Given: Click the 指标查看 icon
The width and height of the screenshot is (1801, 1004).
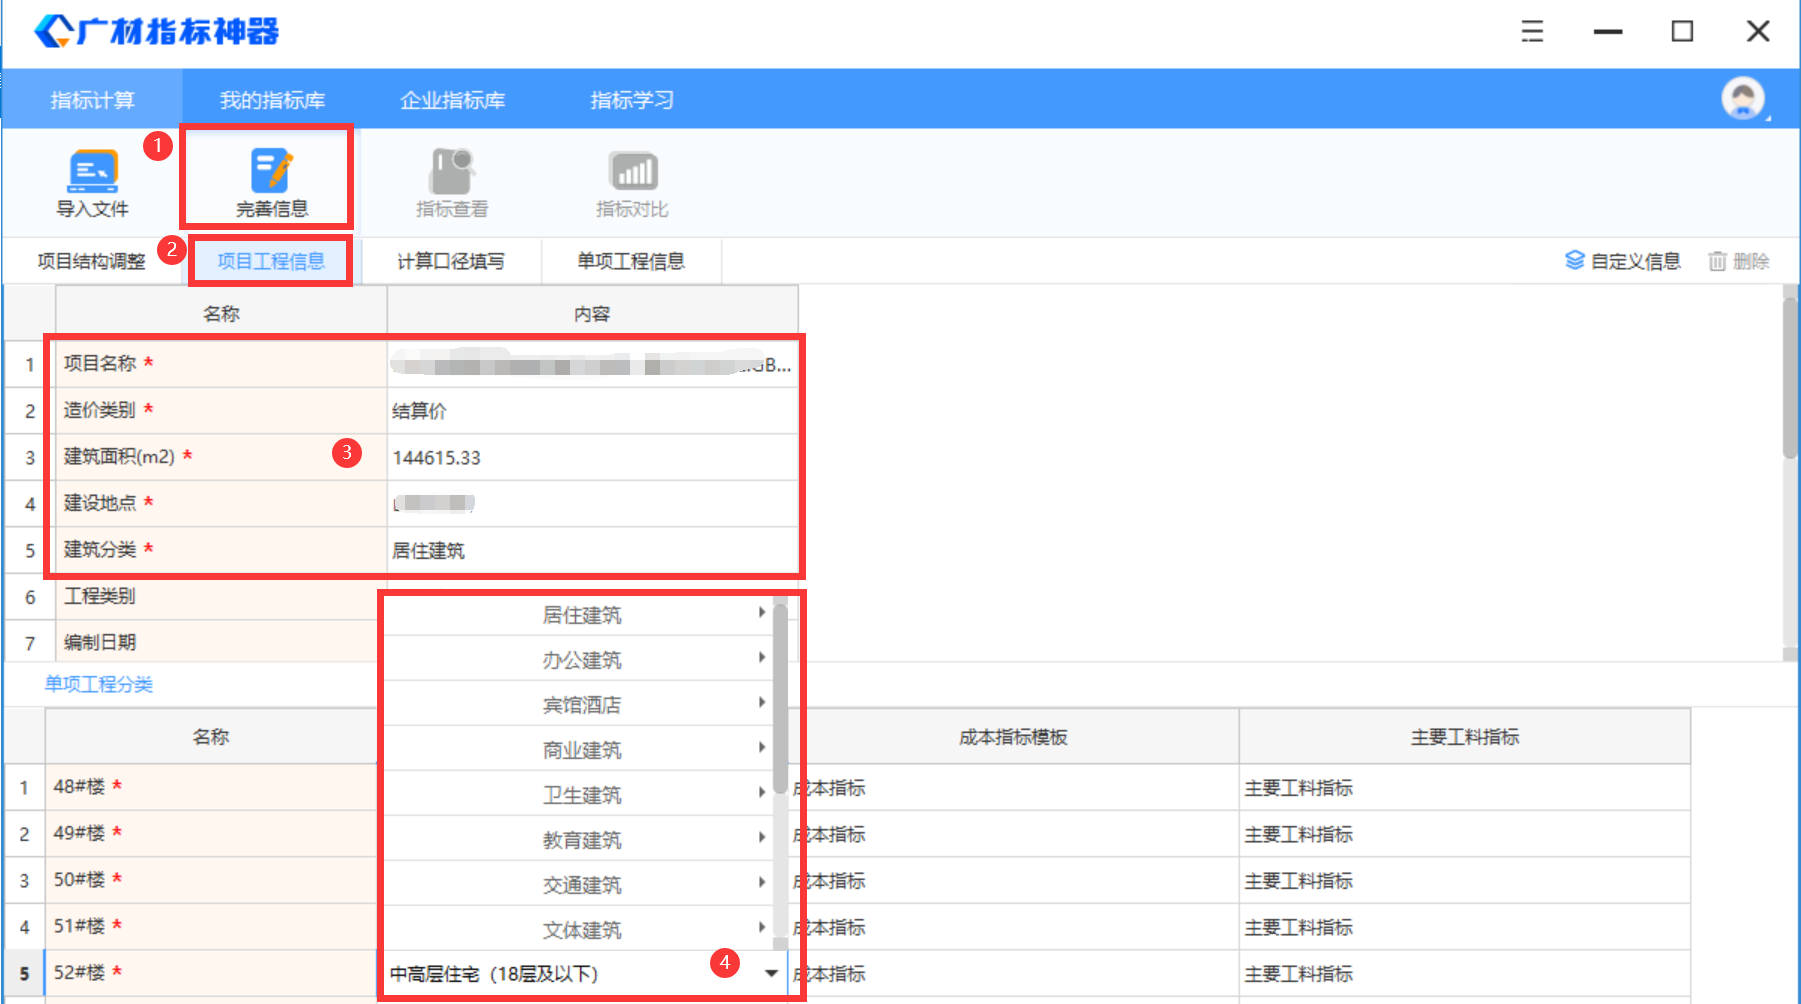Looking at the screenshot, I should coord(452,171).
